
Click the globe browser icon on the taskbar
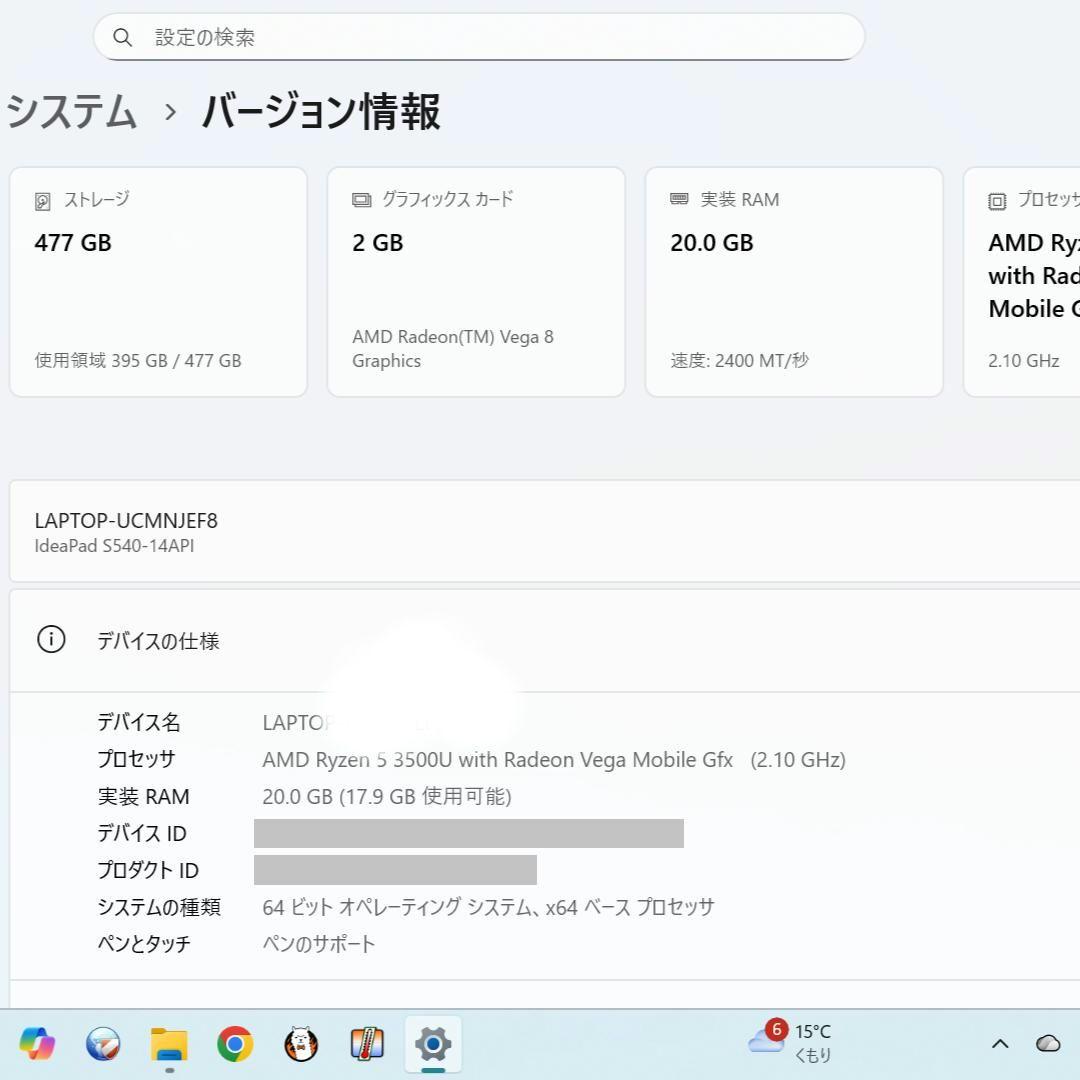pos(103,1043)
